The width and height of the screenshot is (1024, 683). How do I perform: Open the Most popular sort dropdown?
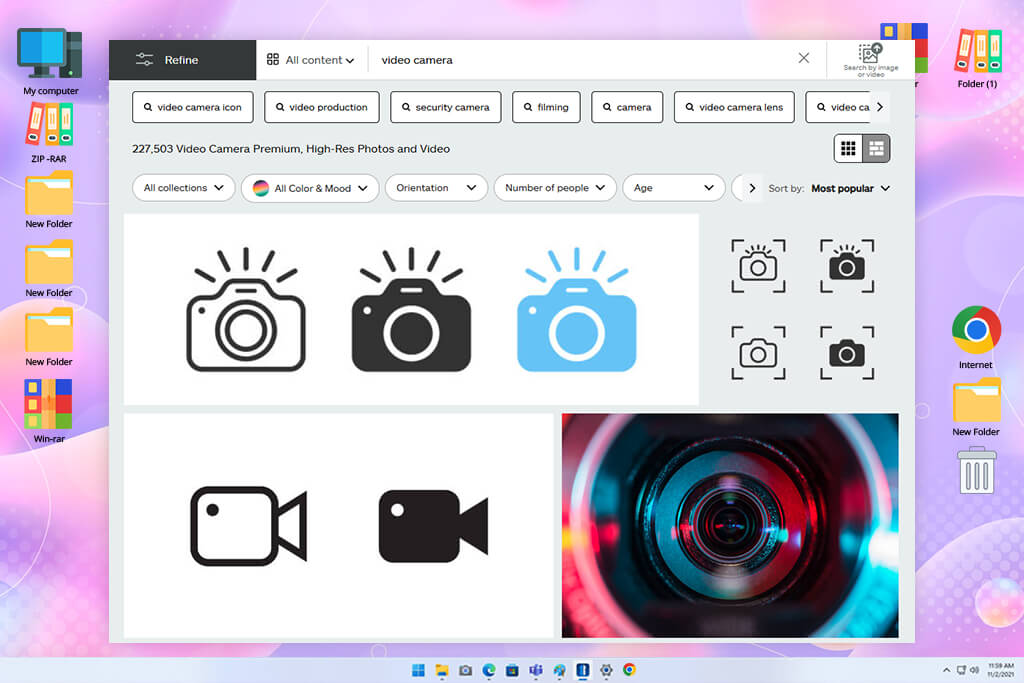click(x=850, y=188)
